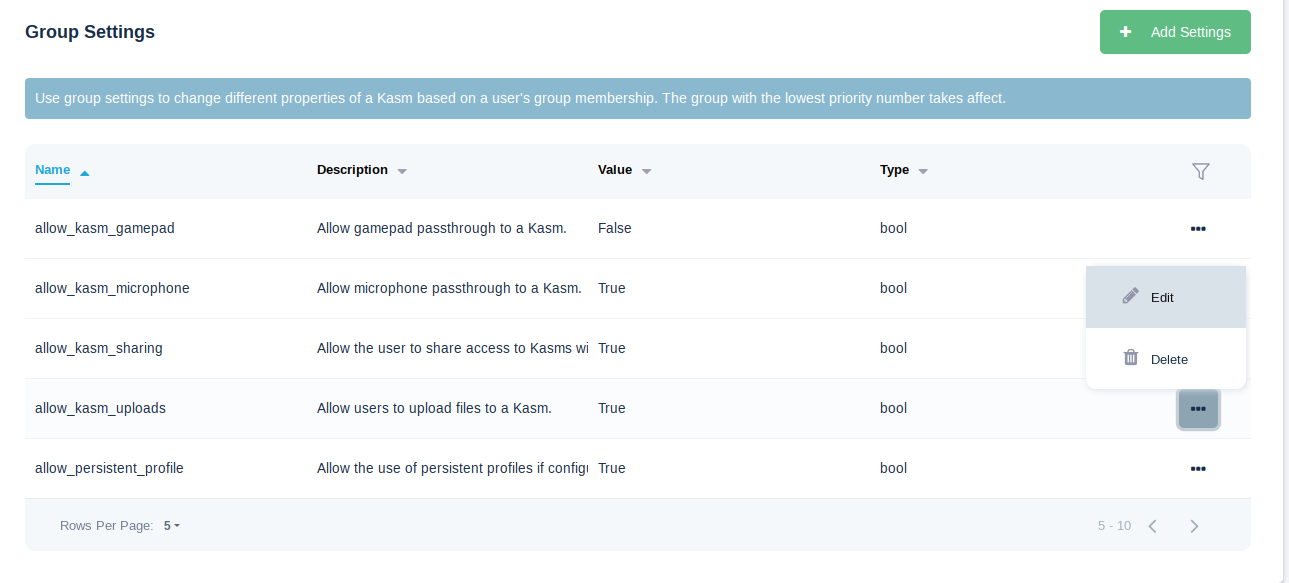Open the filter icon in table header
The width and height of the screenshot is (1289, 583).
1201,171
